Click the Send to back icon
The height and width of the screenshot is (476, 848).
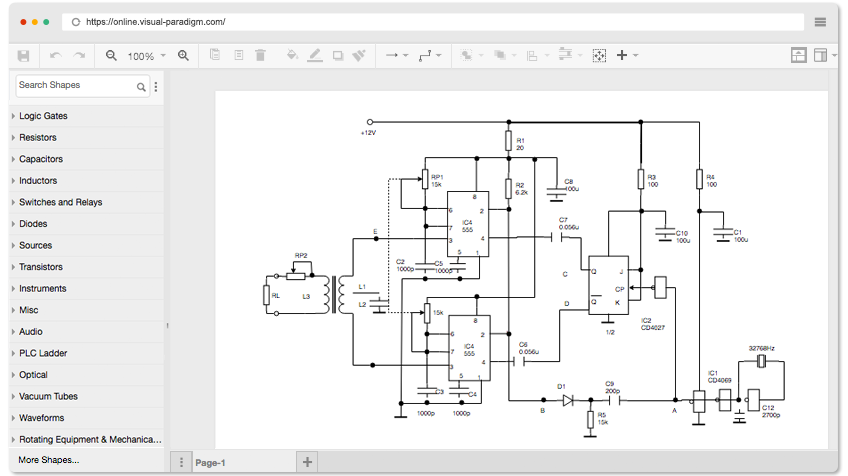coord(500,55)
